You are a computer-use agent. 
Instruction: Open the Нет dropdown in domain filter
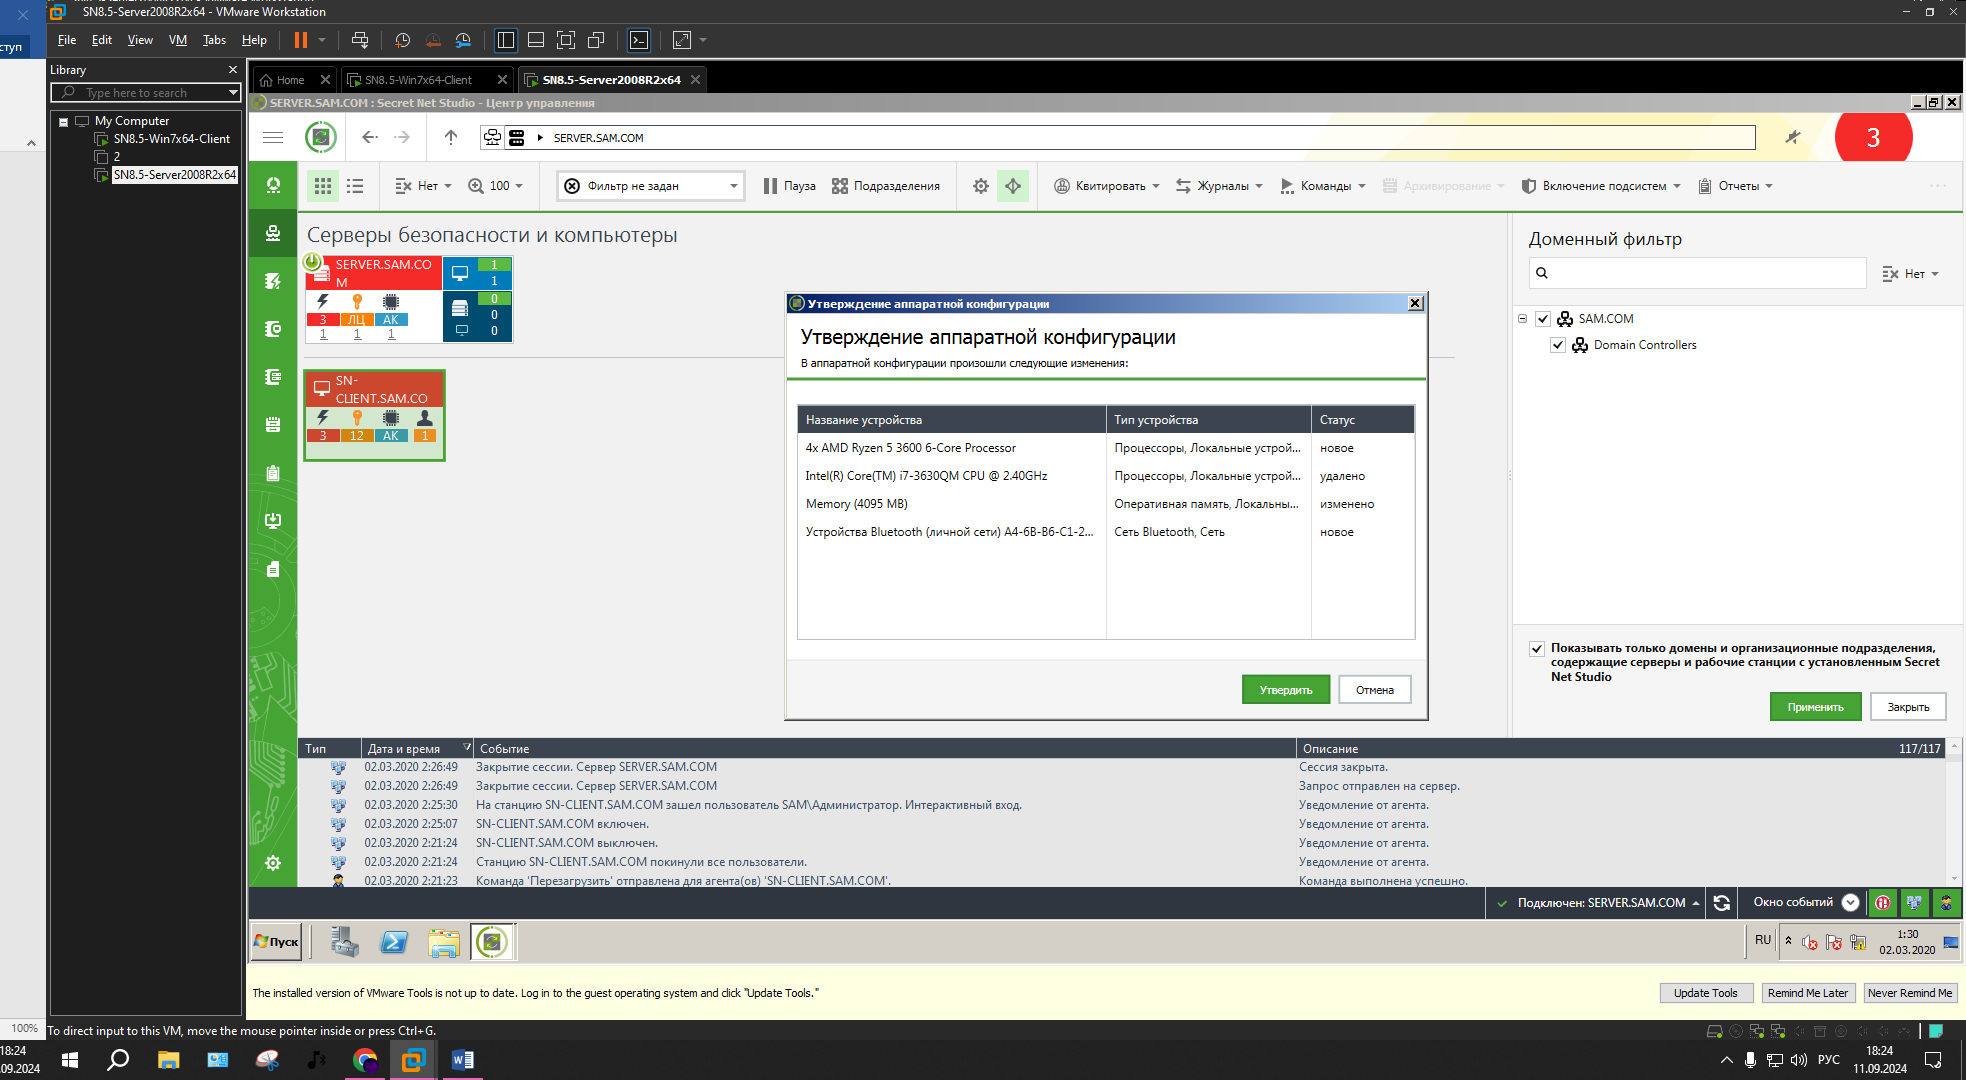1911,274
